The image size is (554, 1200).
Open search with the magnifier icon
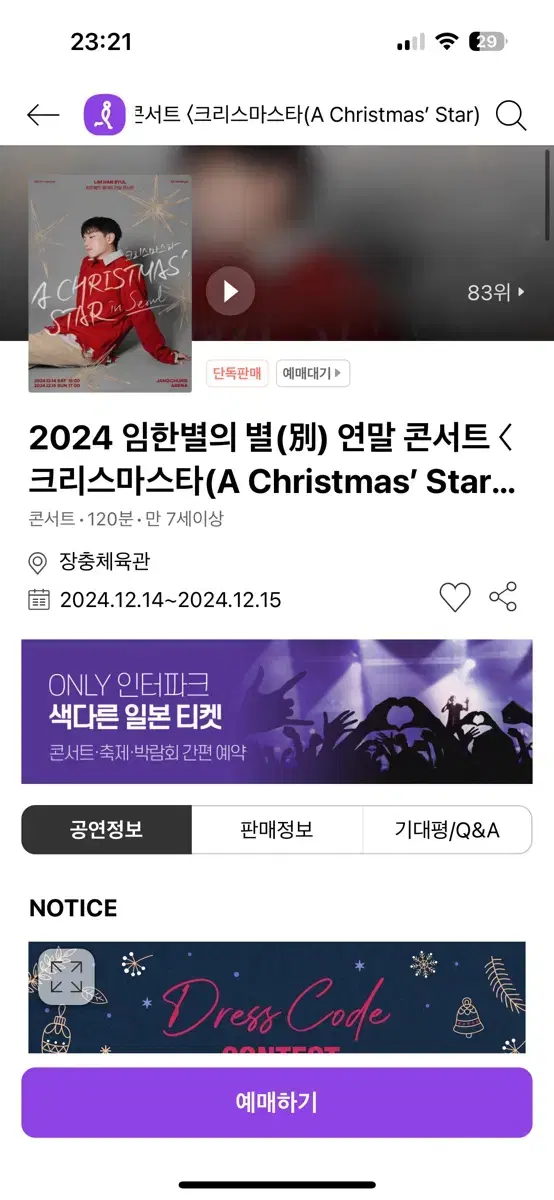point(511,116)
